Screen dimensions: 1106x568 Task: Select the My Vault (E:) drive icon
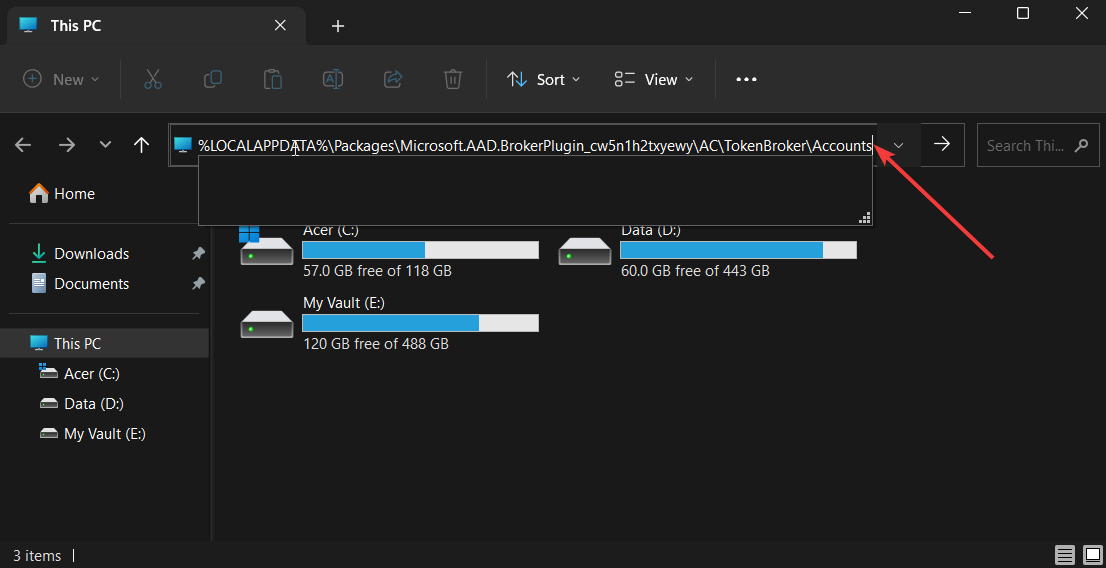tap(267, 324)
